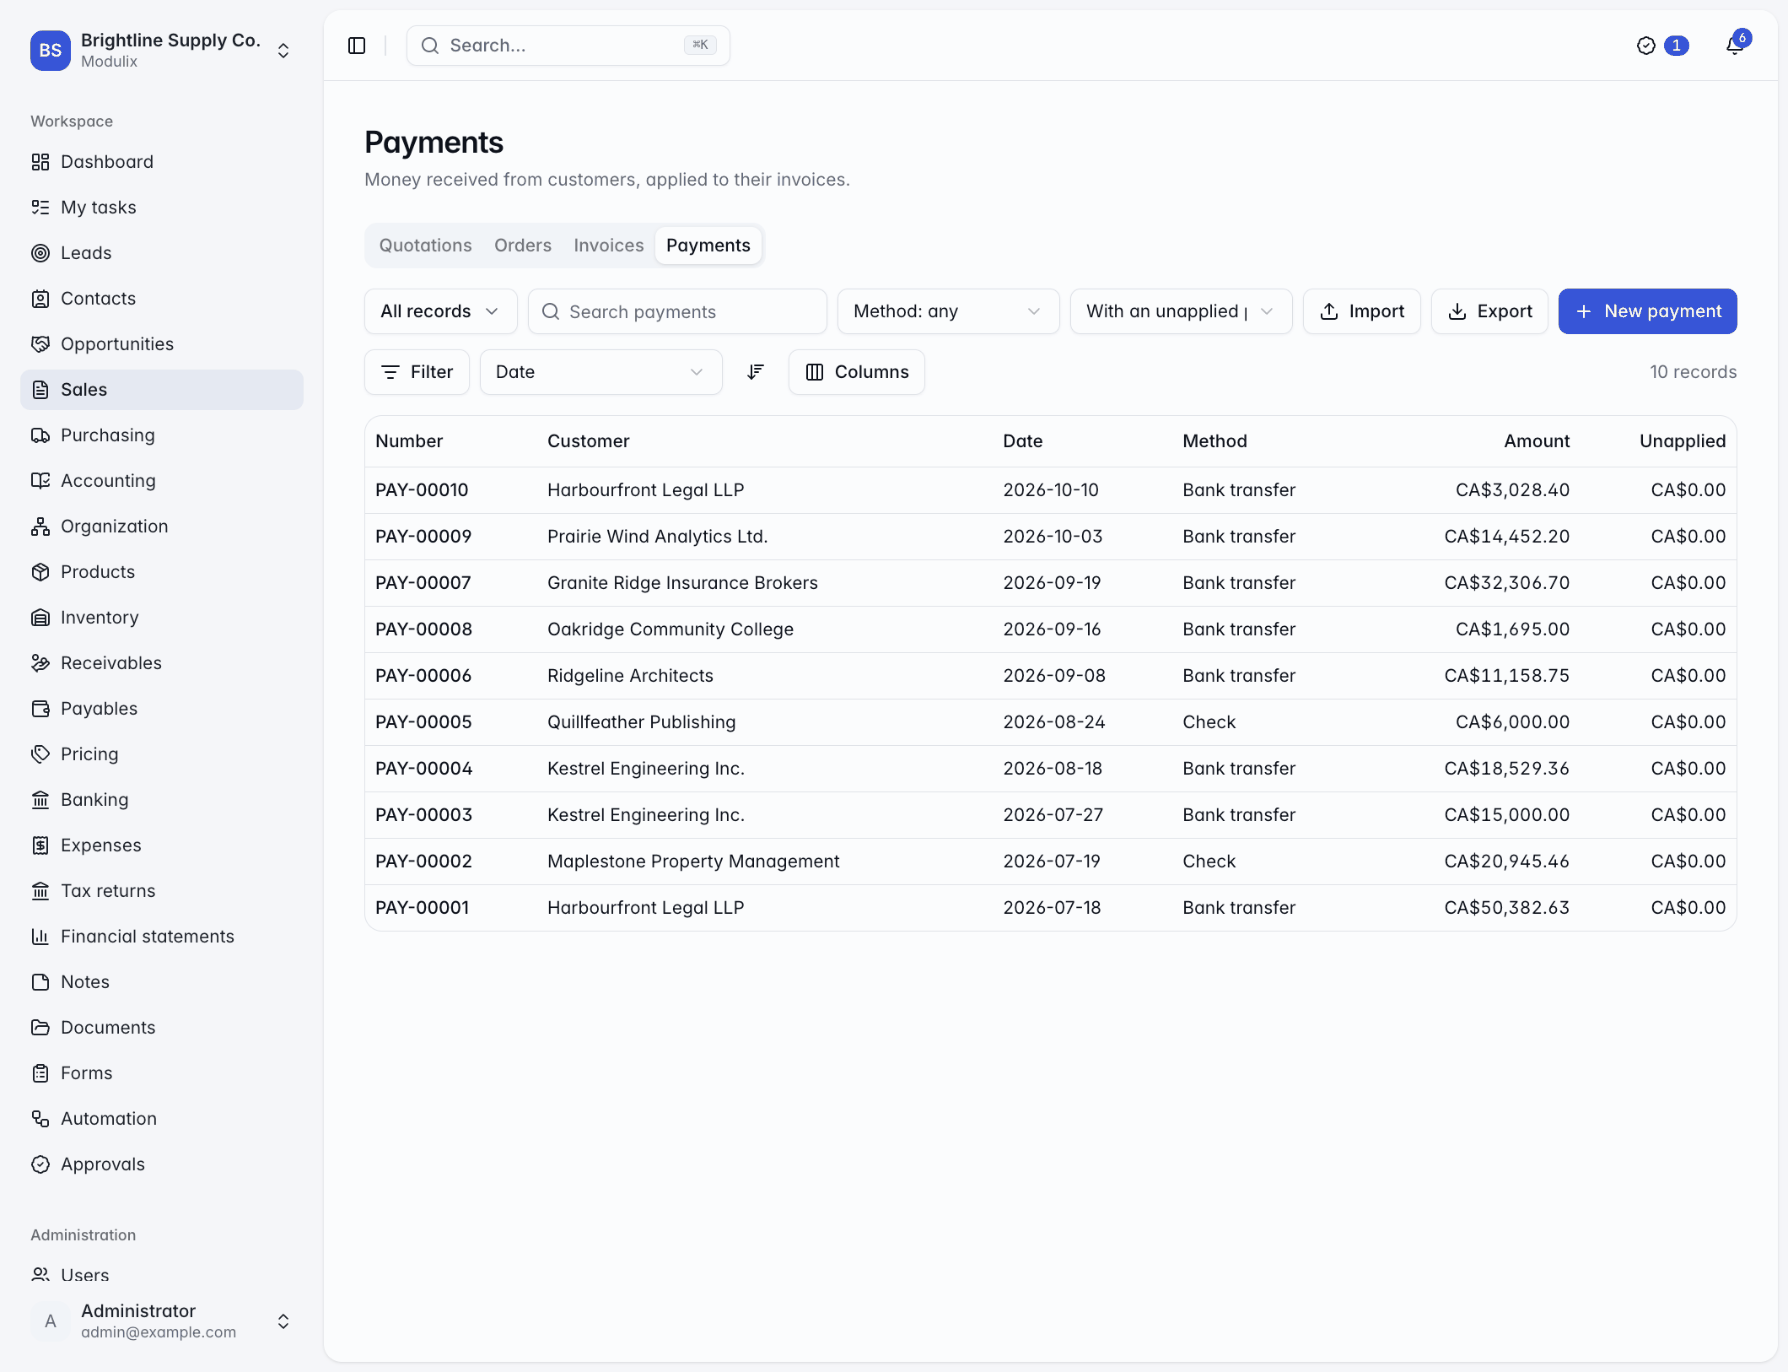Click the Banking building icon
This screenshot has height=1372, width=1788.
click(x=40, y=799)
